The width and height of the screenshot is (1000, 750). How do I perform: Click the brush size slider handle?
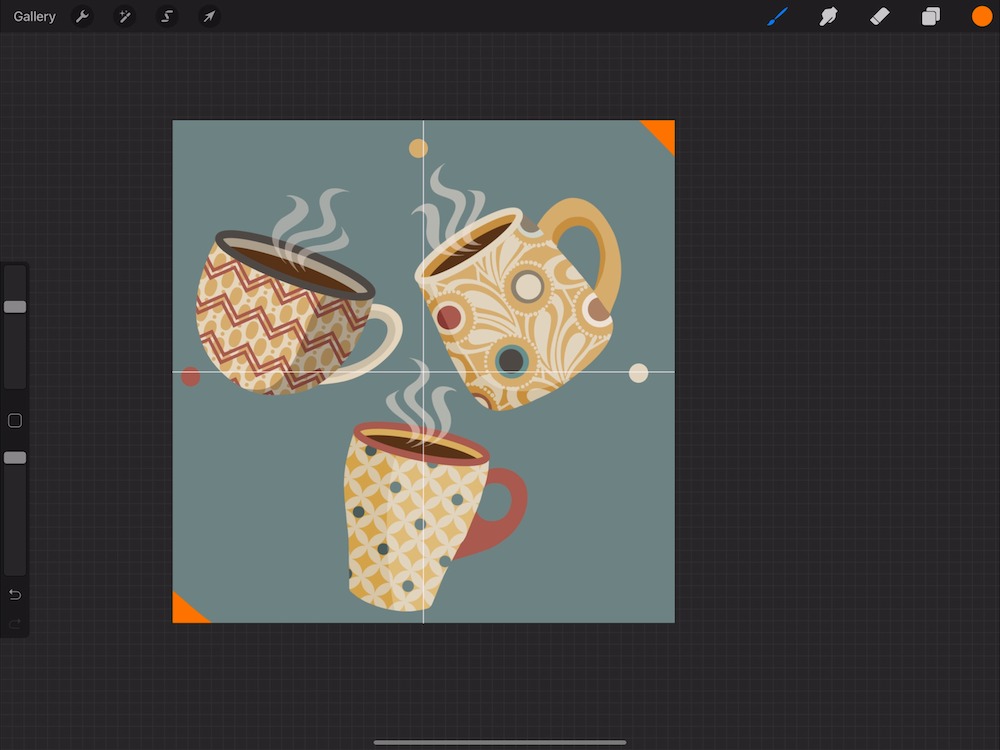pos(15,307)
